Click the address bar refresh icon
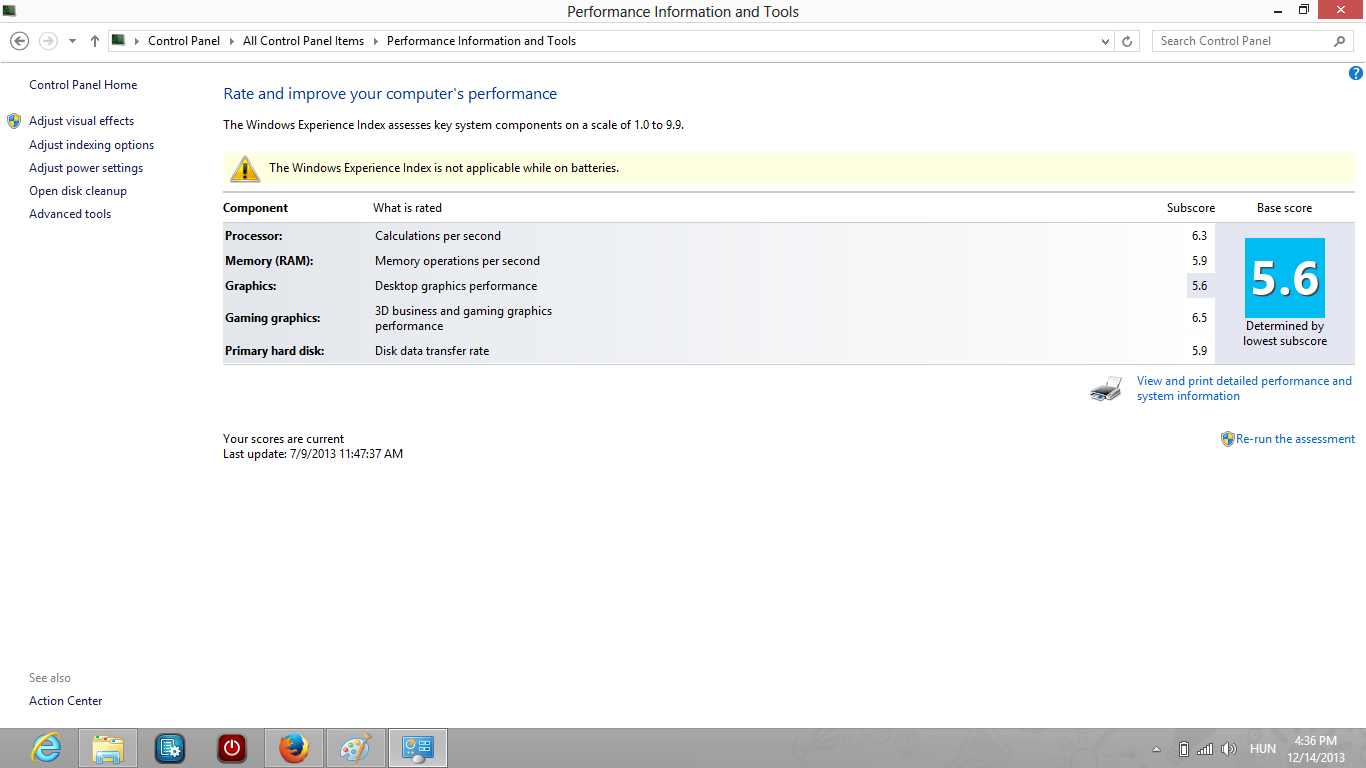 (x=1127, y=41)
